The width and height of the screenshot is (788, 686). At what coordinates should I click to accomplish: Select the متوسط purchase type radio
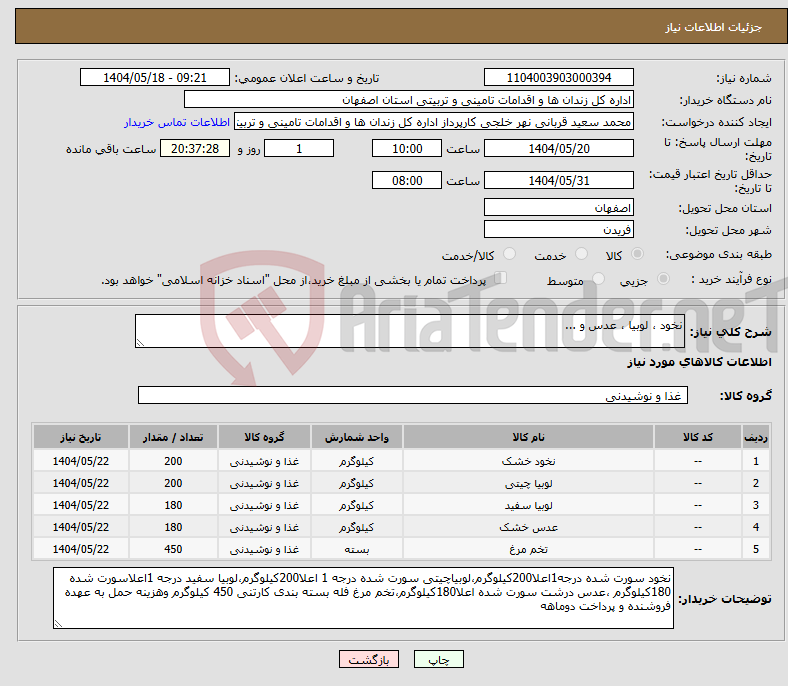click(598, 279)
